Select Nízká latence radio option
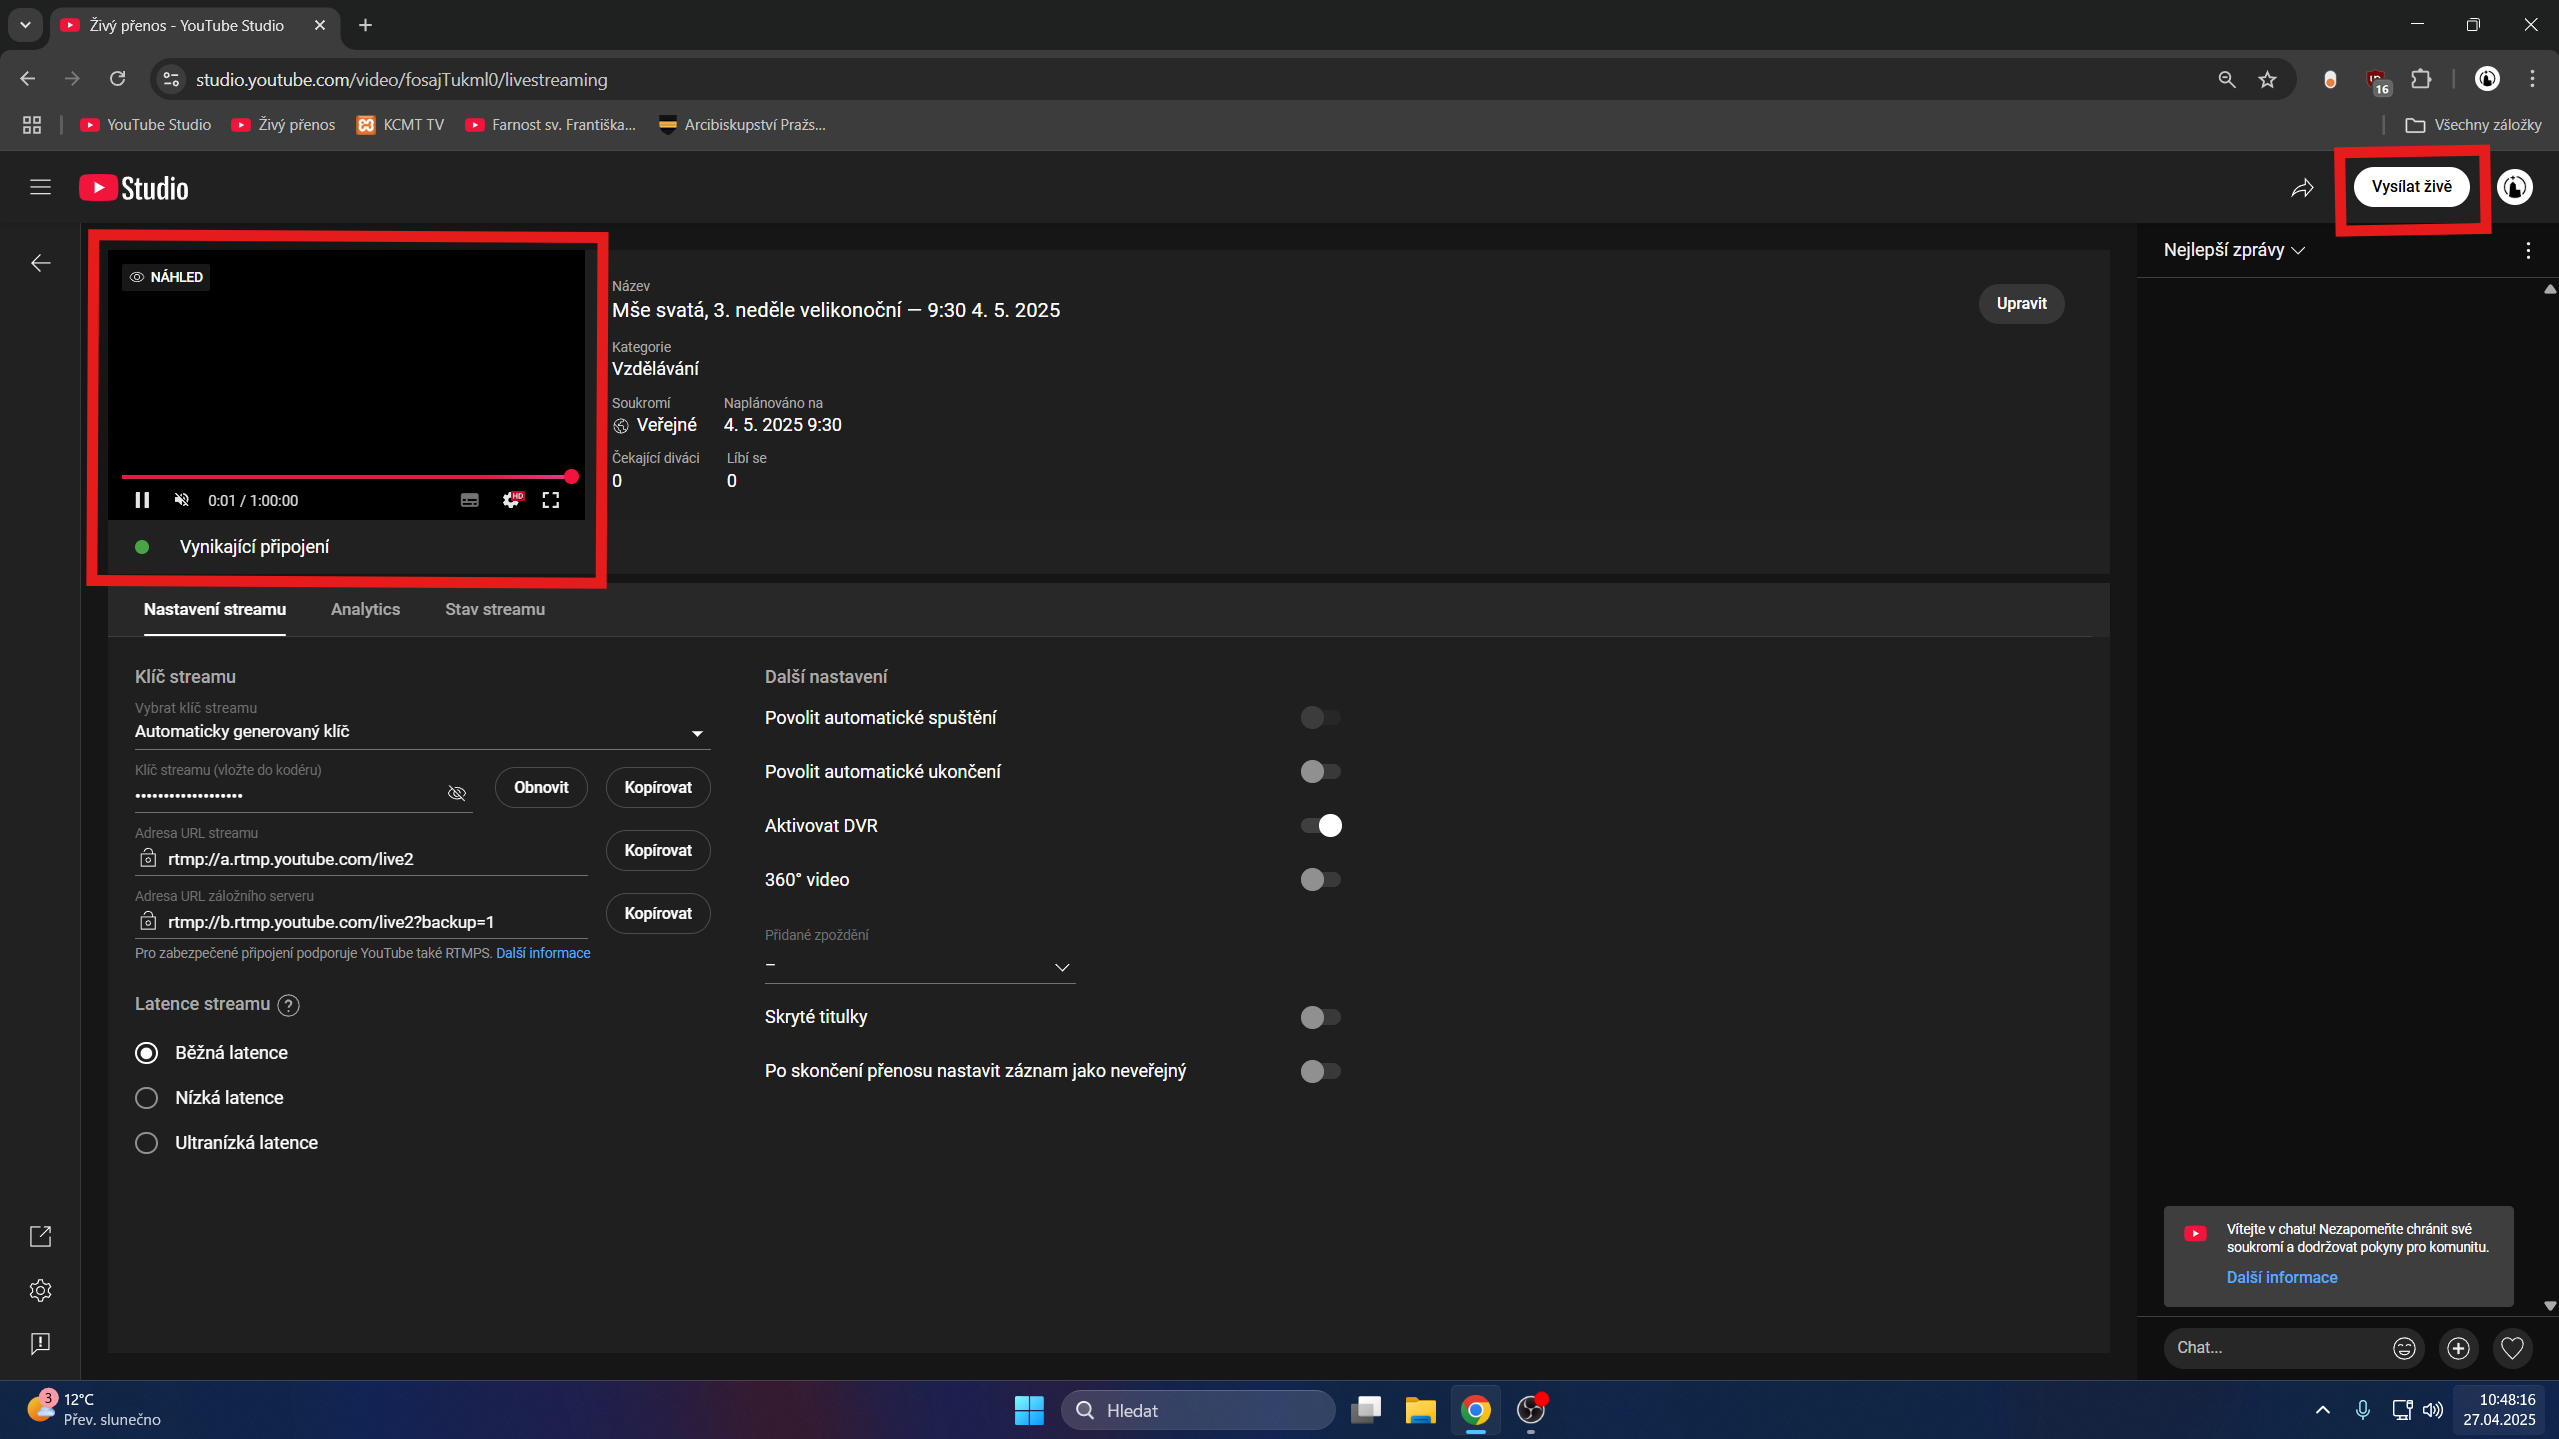2559x1439 pixels. 147,1098
